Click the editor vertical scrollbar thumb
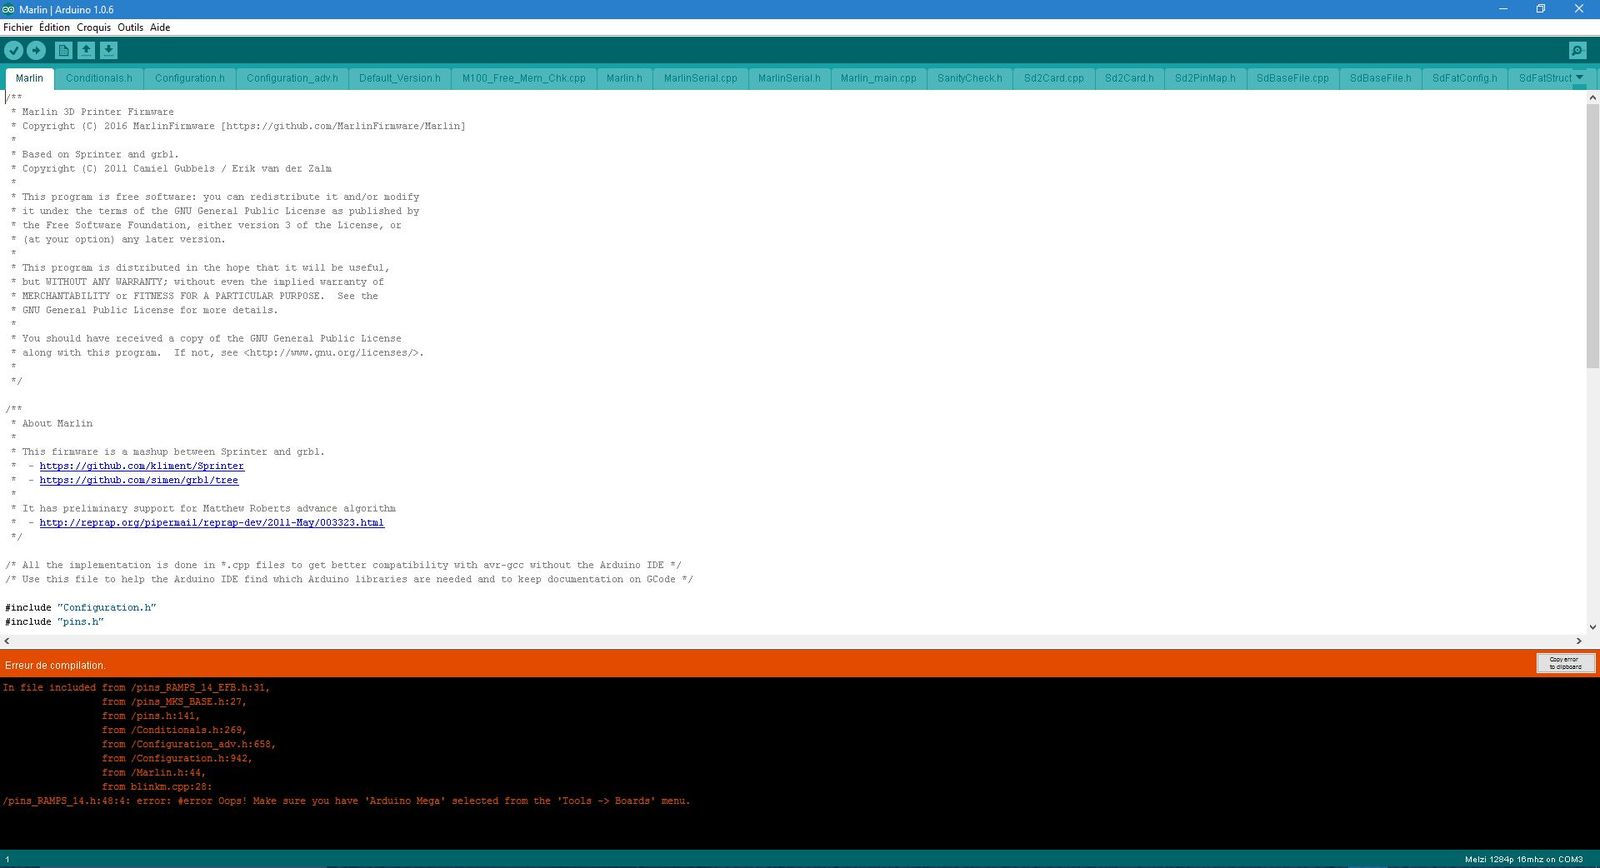The width and height of the screenshot is (1600, 868). (x=1593, y=235)
